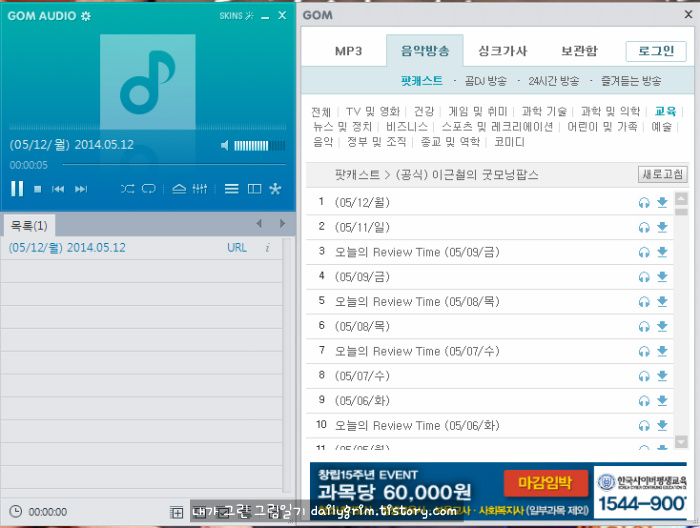Image resolution: width=700 pixels, height=528 pixels.
Task: Open file with the eject icon
Action: (x=179, y=189)
